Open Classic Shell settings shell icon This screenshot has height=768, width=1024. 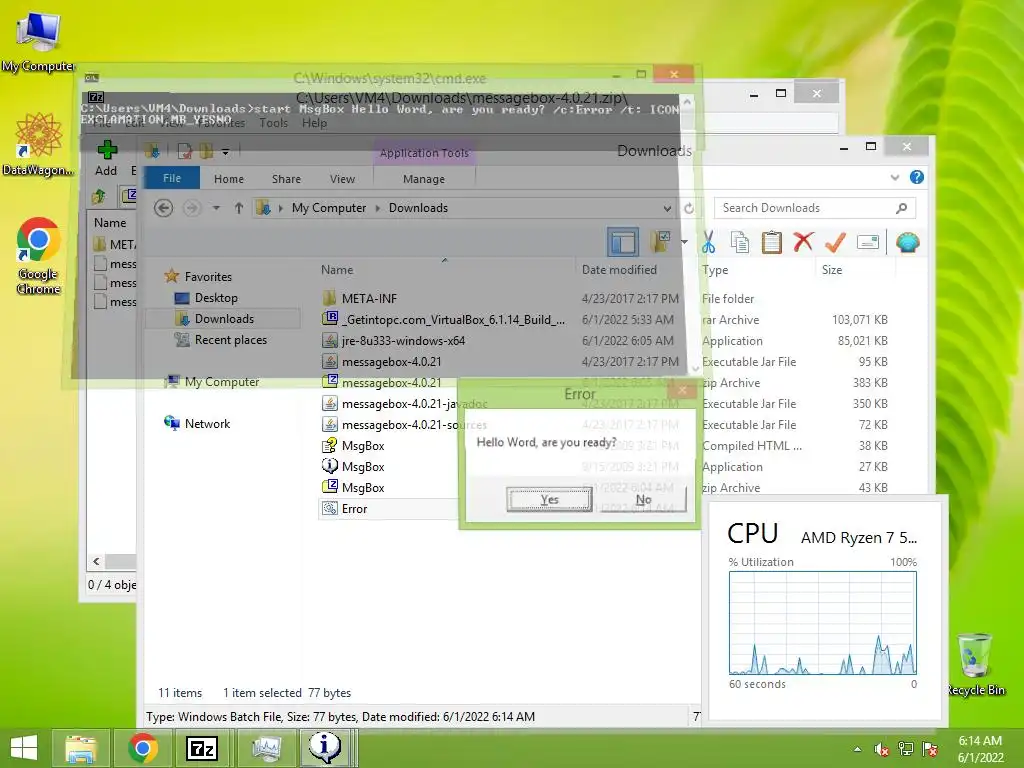[x=908, y=242]
